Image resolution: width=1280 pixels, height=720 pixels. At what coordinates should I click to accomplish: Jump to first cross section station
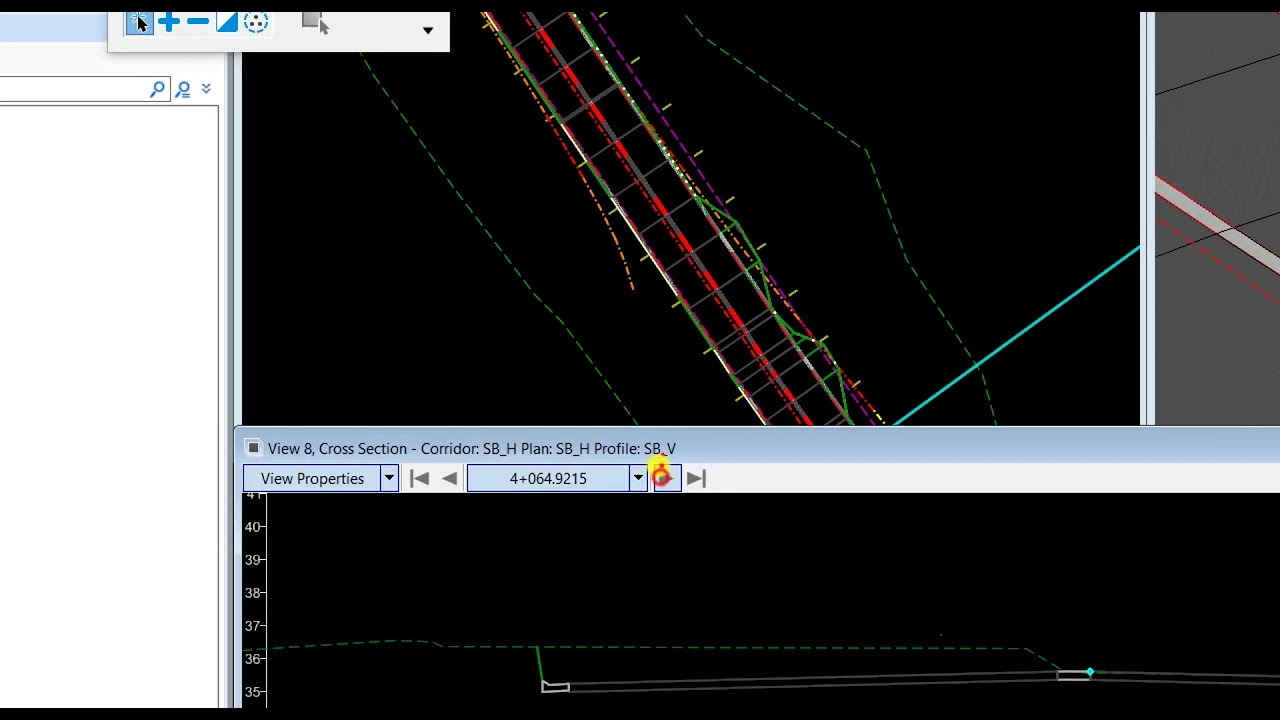coord(420,479)
